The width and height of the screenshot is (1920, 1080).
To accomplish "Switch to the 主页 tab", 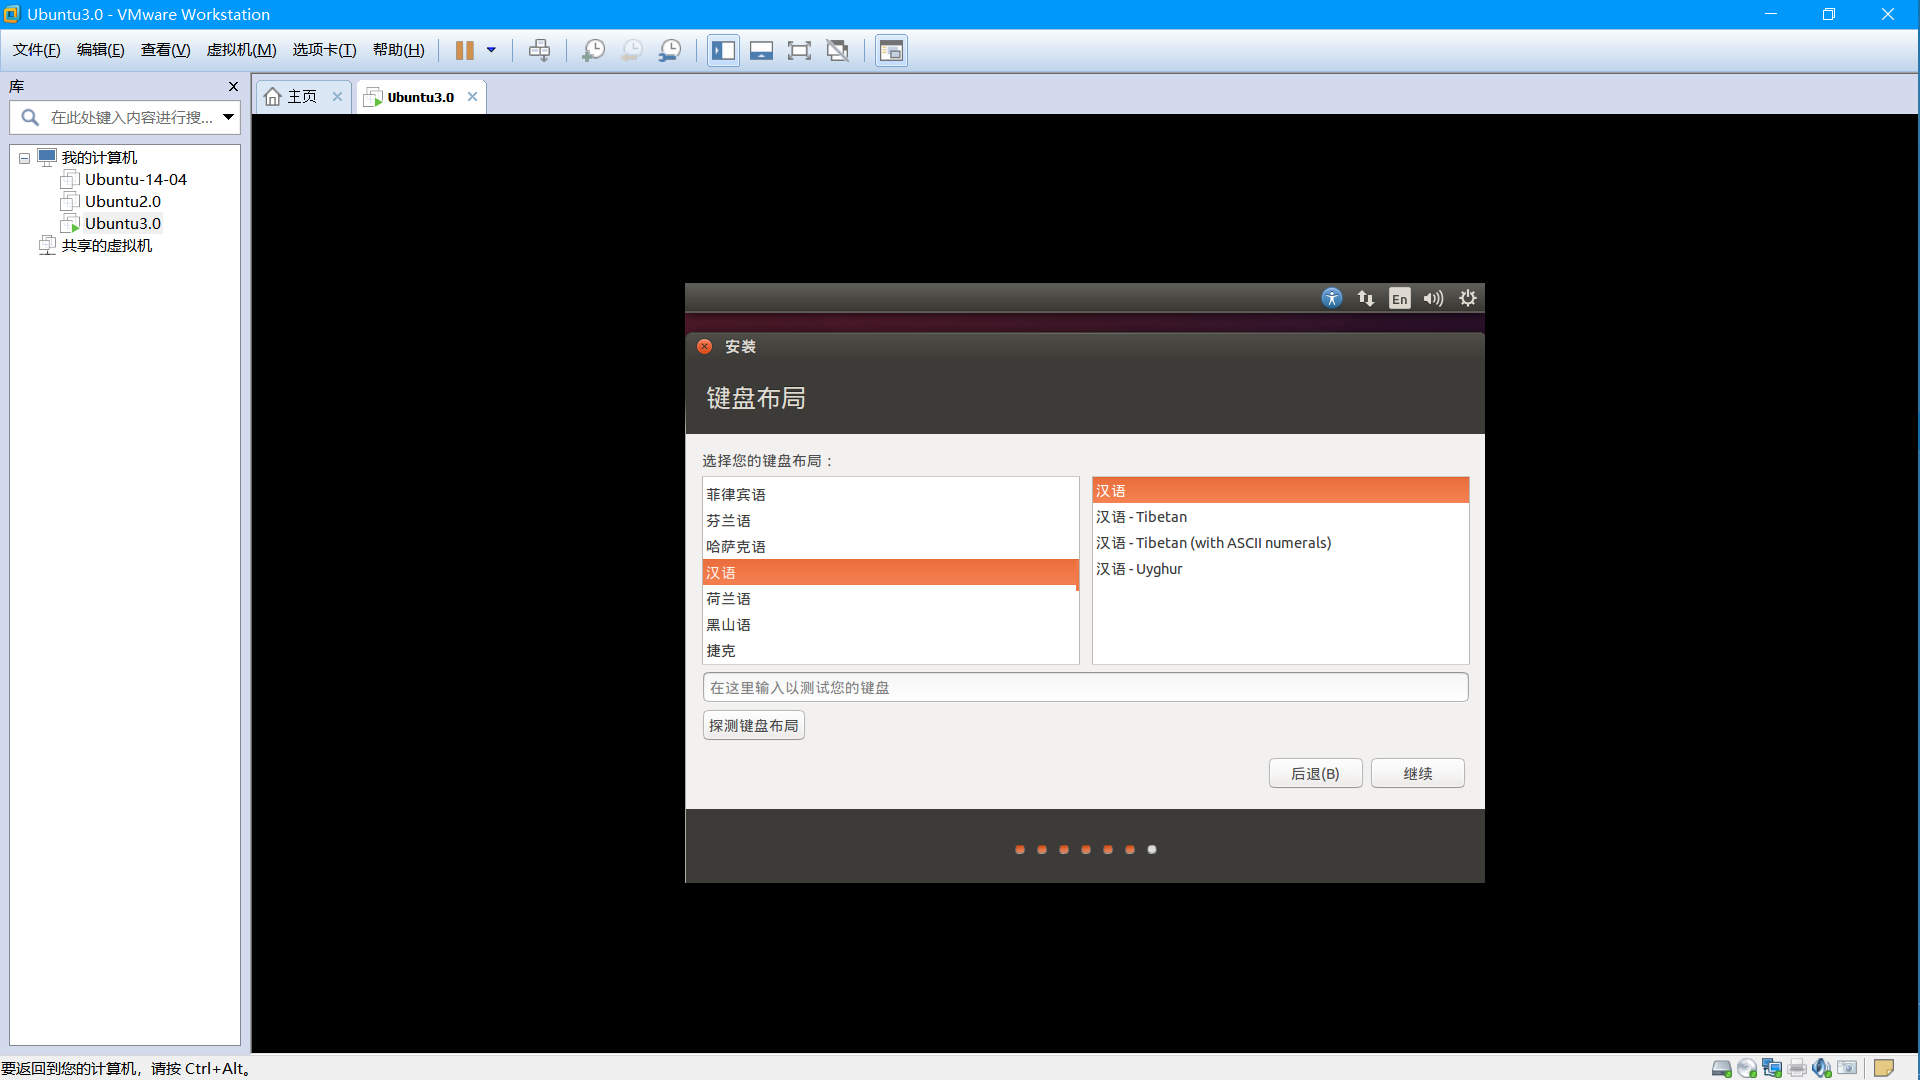I will pos(298,96).
